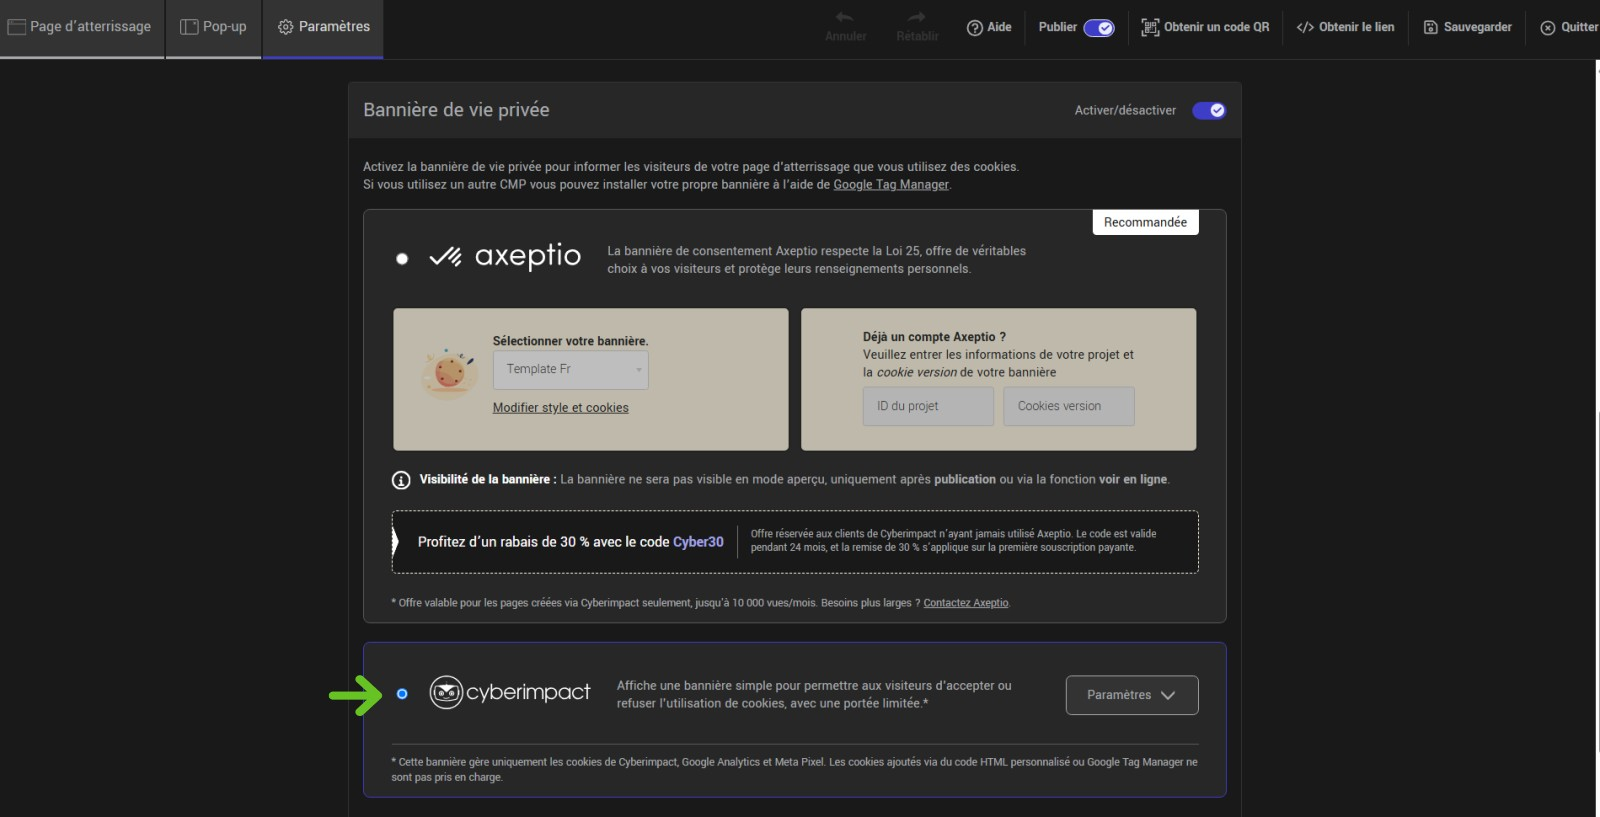Open the Google Tag Manager link
The image size is (1600, 817).
[891, 185]
